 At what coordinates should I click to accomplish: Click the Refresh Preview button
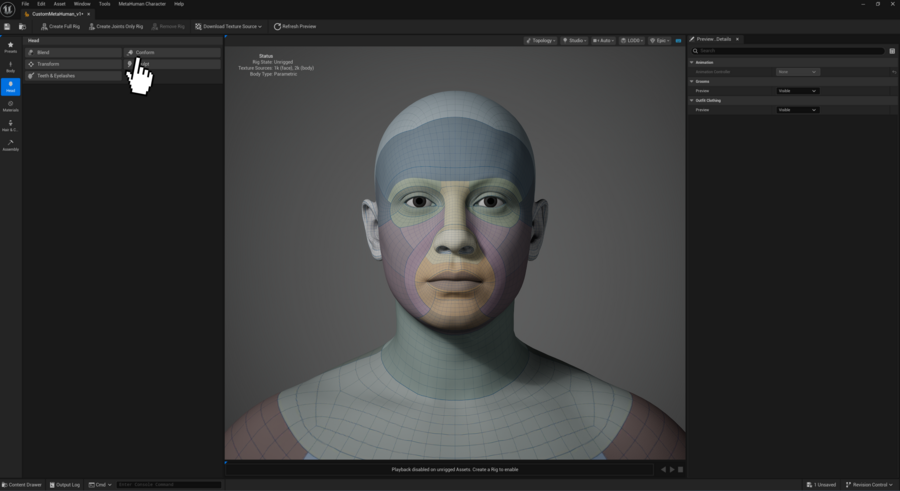pos(295,27)
